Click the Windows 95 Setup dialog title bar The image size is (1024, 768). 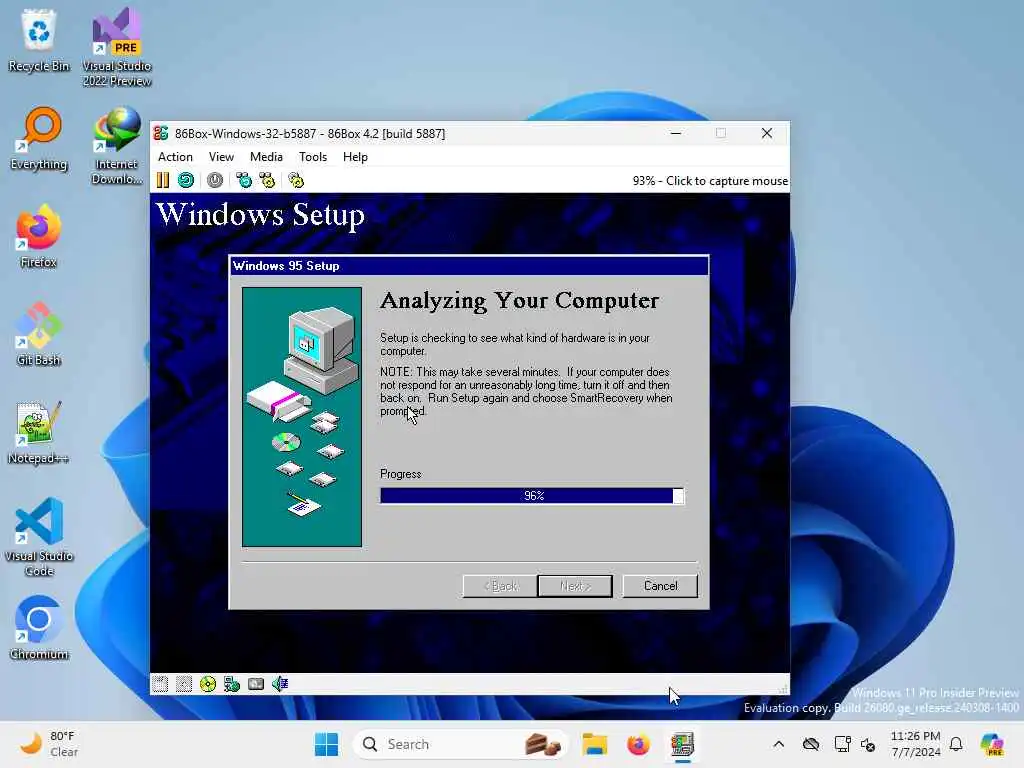click(x=469, y=266)
